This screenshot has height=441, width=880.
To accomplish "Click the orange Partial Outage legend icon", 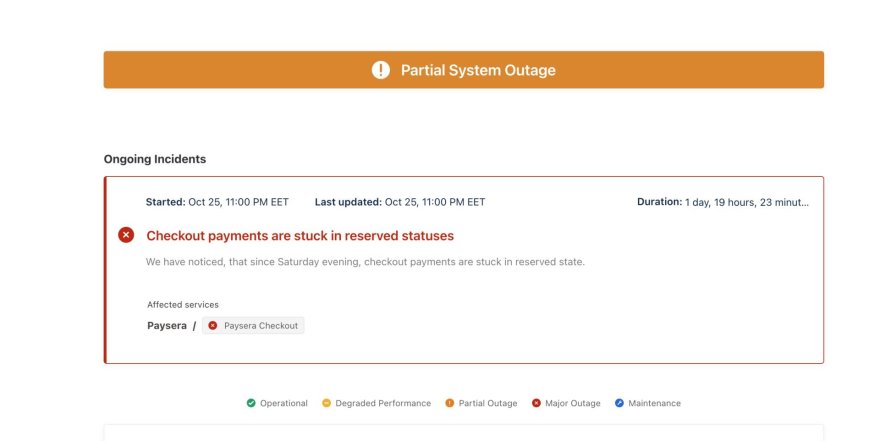I will click(x=449, y=403).
